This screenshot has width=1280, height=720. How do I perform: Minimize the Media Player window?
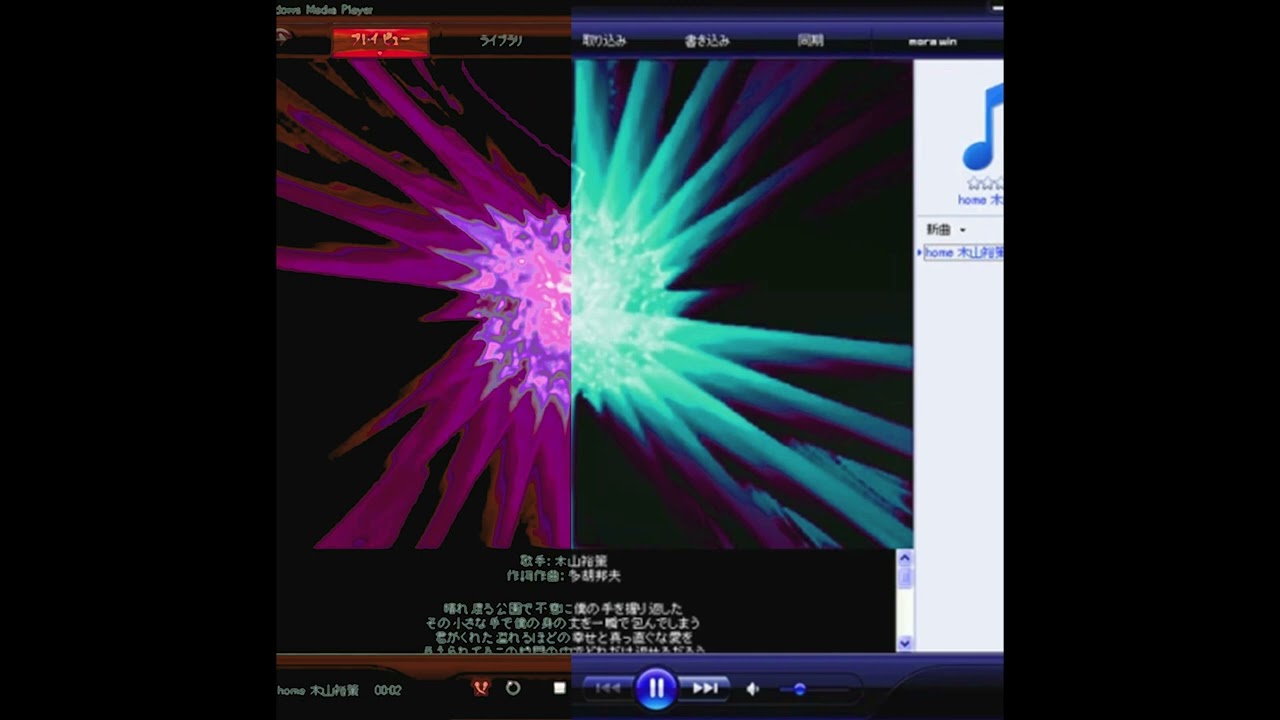tap(996, 8)
